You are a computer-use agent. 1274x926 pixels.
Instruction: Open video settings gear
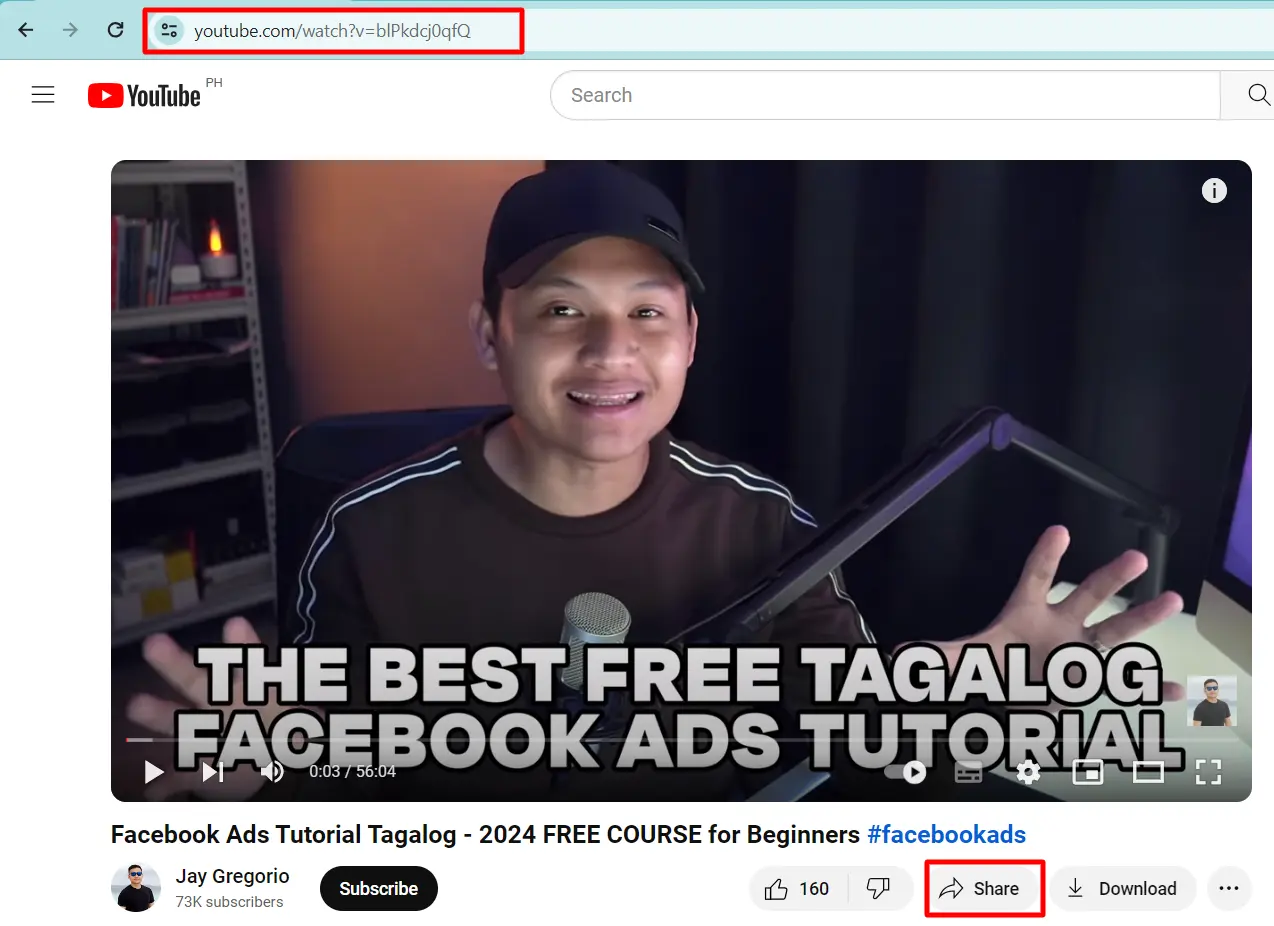pos(1028,772)
